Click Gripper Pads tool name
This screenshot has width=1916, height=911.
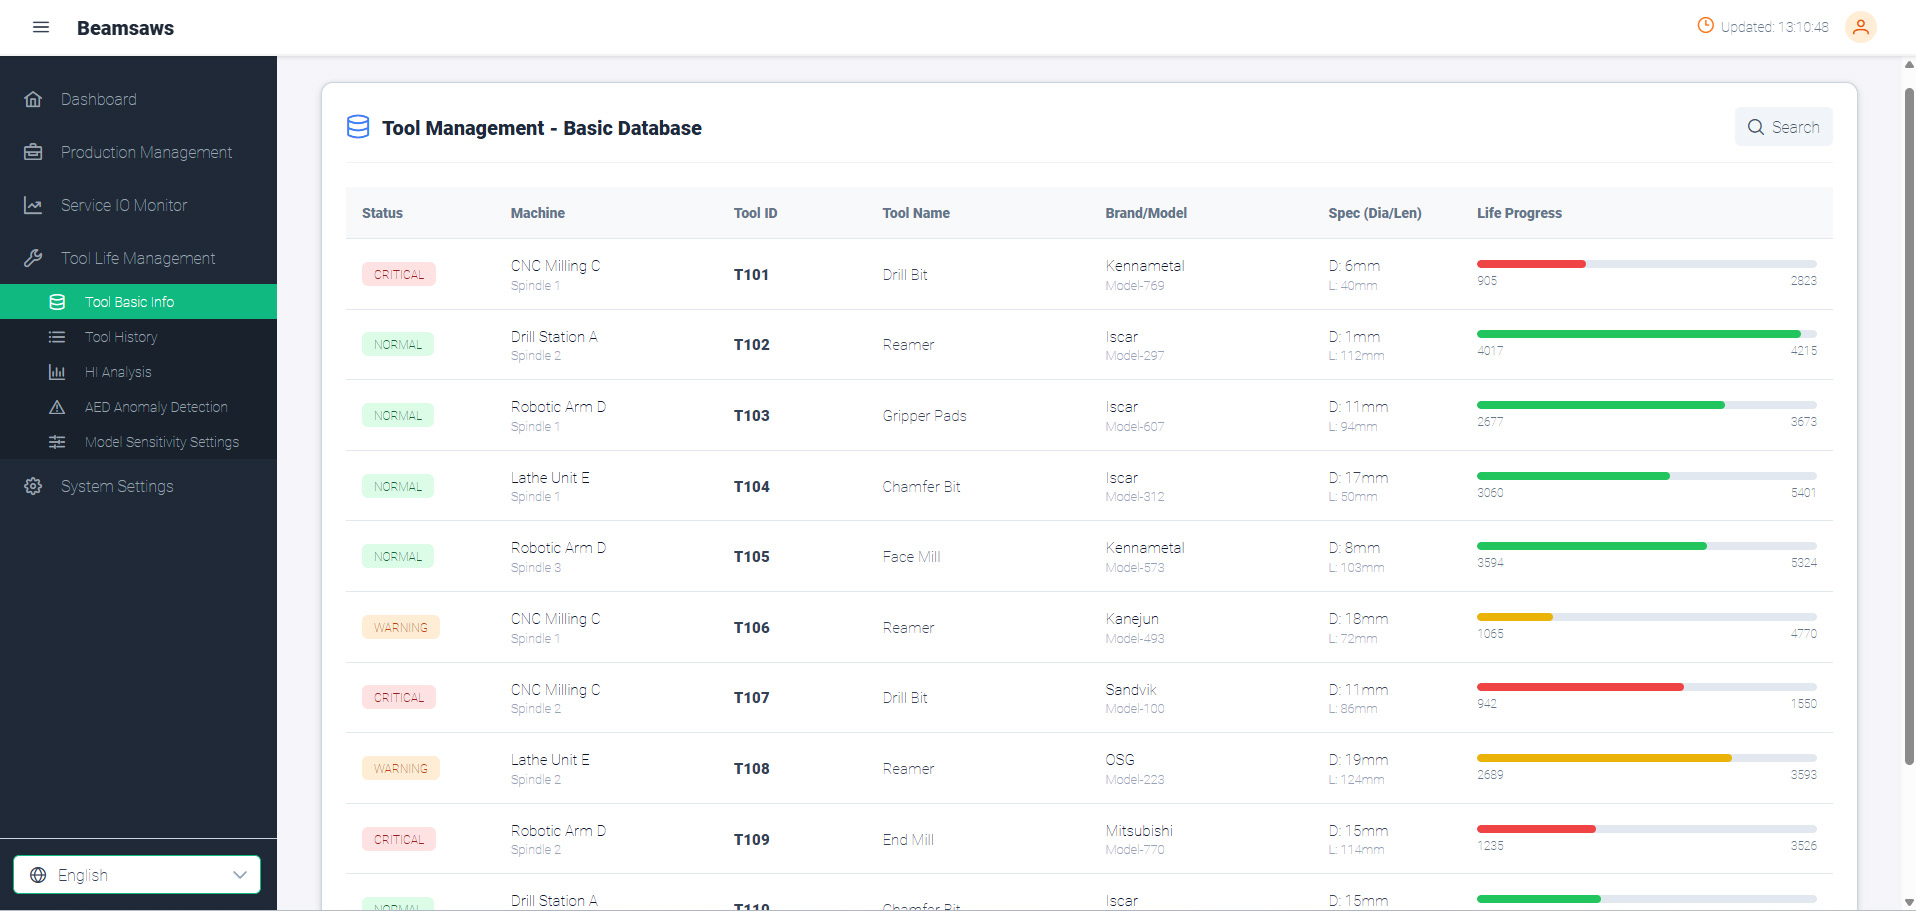pyautogui.click(x=924, y=416)
